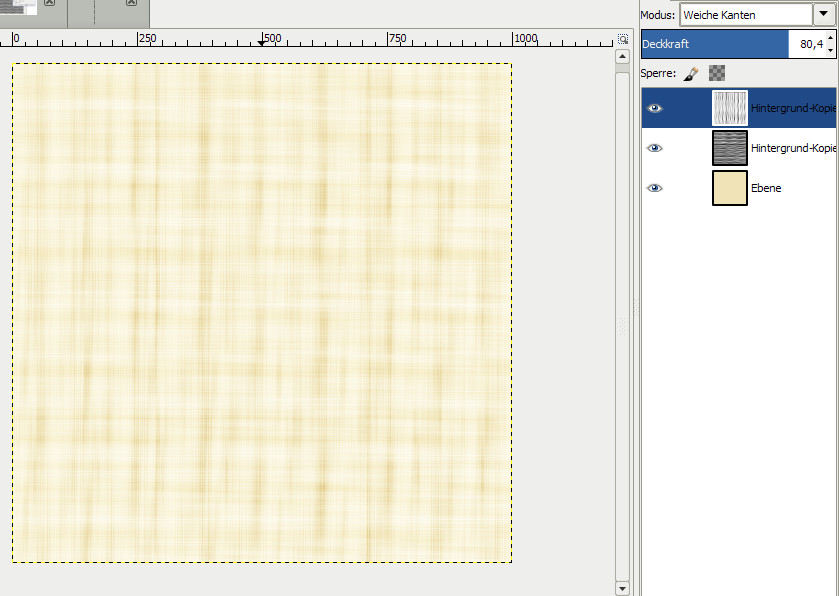Screen dimensions: 839x596
Task: Toggle the lock alpha channel checkerboard icon
Action: [x=716, y=73]
